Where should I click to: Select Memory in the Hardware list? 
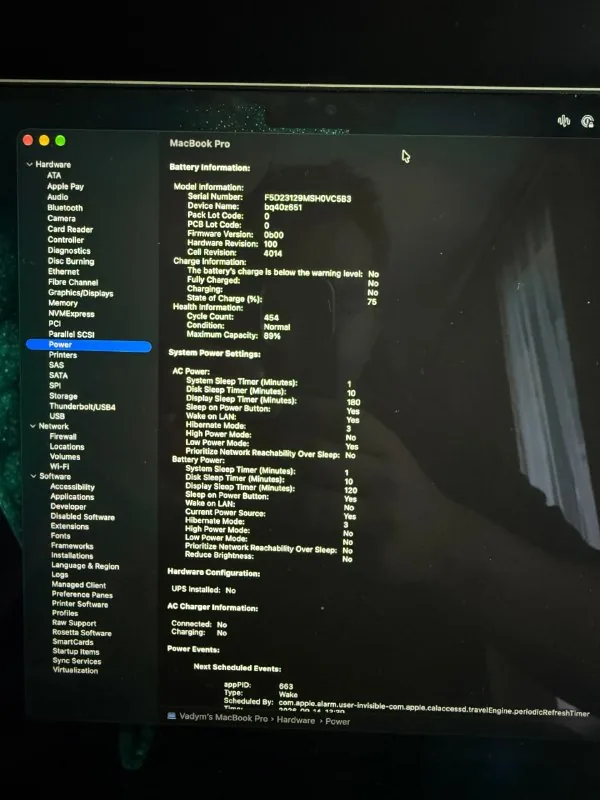[63, 303]
